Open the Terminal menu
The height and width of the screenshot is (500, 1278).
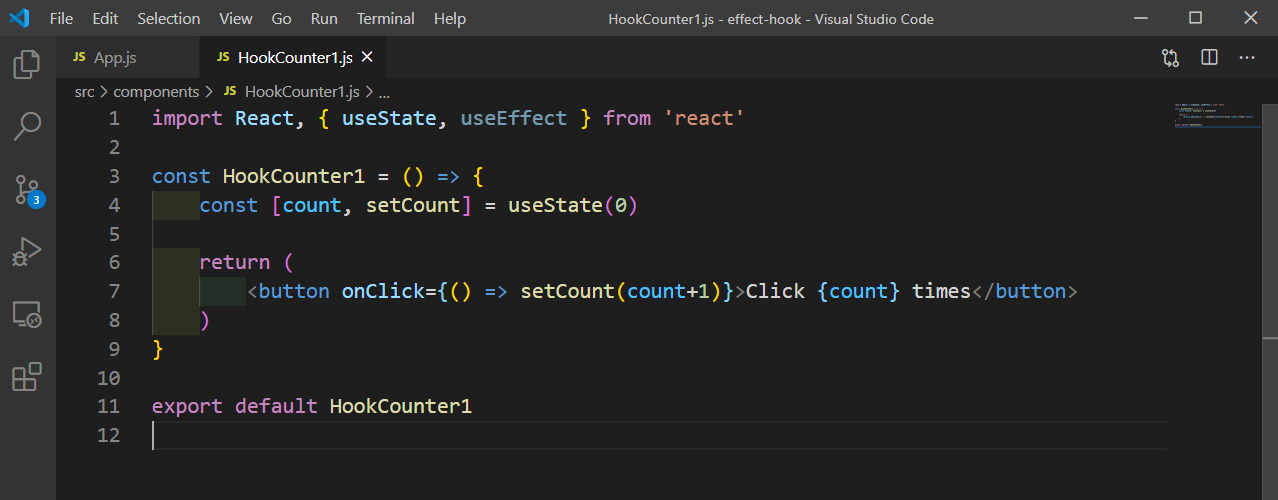386,18
